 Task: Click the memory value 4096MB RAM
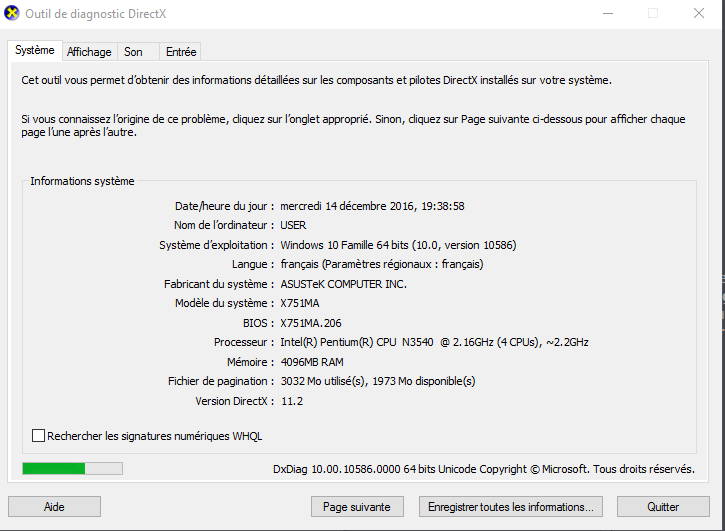312,362
